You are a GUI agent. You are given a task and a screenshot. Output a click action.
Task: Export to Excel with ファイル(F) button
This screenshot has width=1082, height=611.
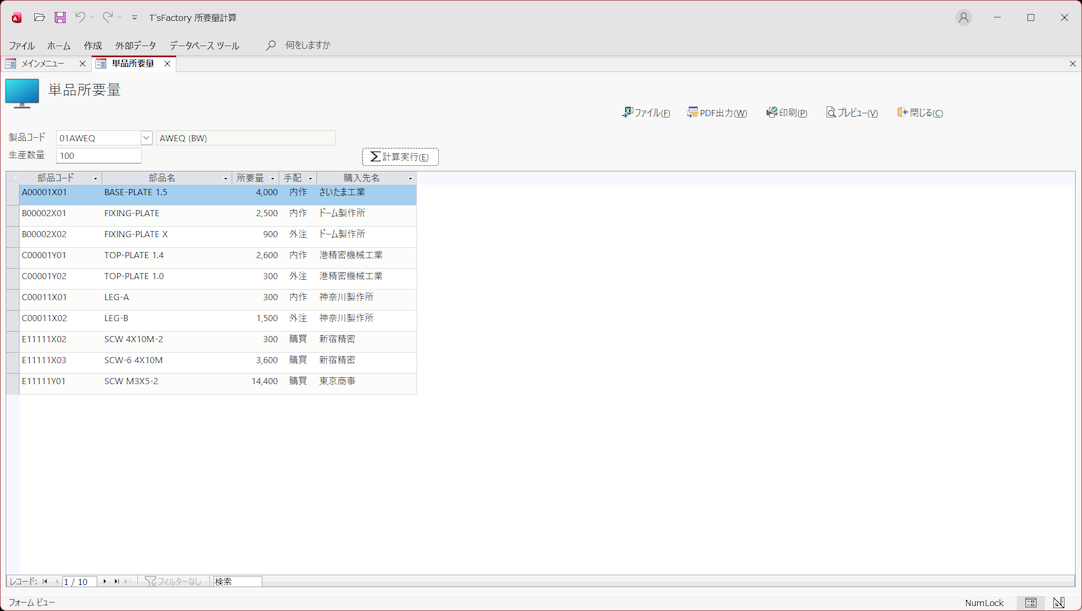[646, 113]
